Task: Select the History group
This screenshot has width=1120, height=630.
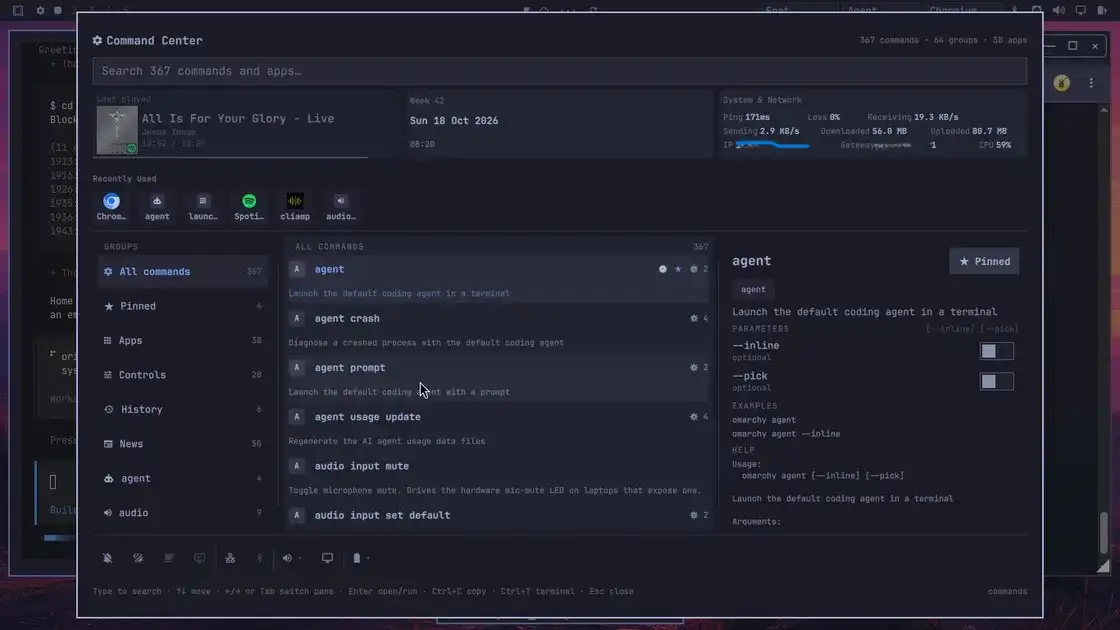Action: point(183,409)
